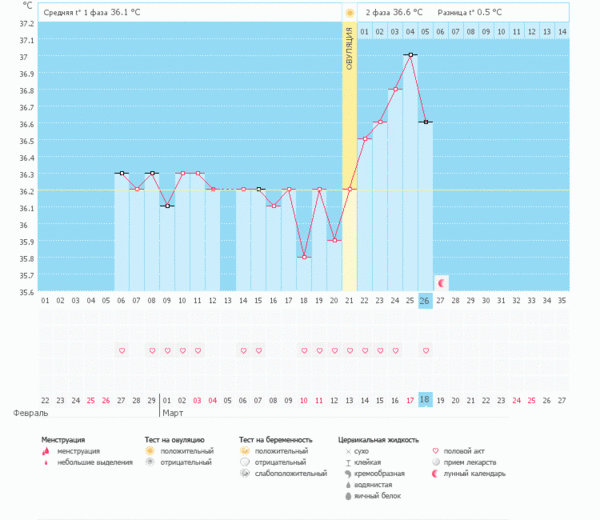Click the Март month label
The height and width of the screenshot is (520, 600).
(173, 412)
